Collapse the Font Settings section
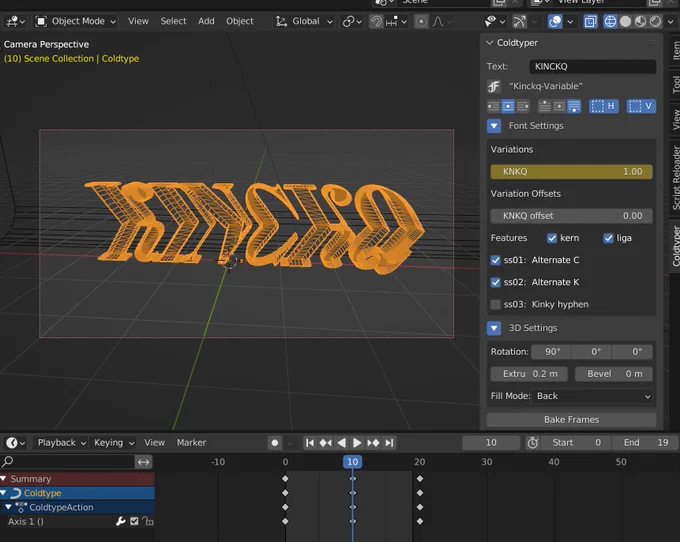This screenshot has height=542, width=680. [x=494, y=126]
